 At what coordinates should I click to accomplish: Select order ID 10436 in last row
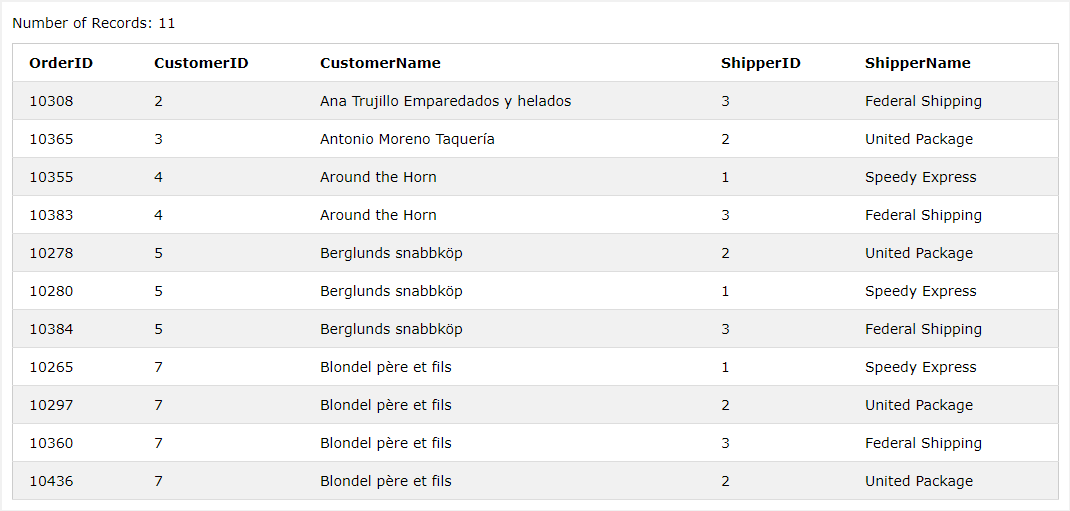(x=51, y=481)
